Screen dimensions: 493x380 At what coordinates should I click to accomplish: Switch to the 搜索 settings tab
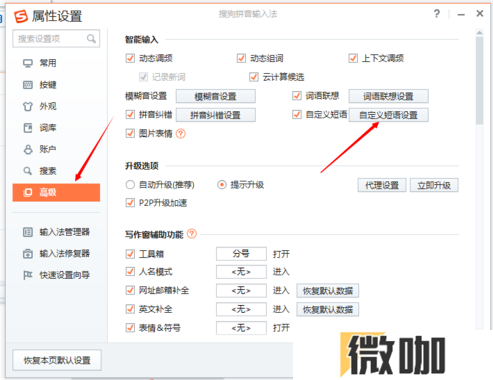click(56, 171)
